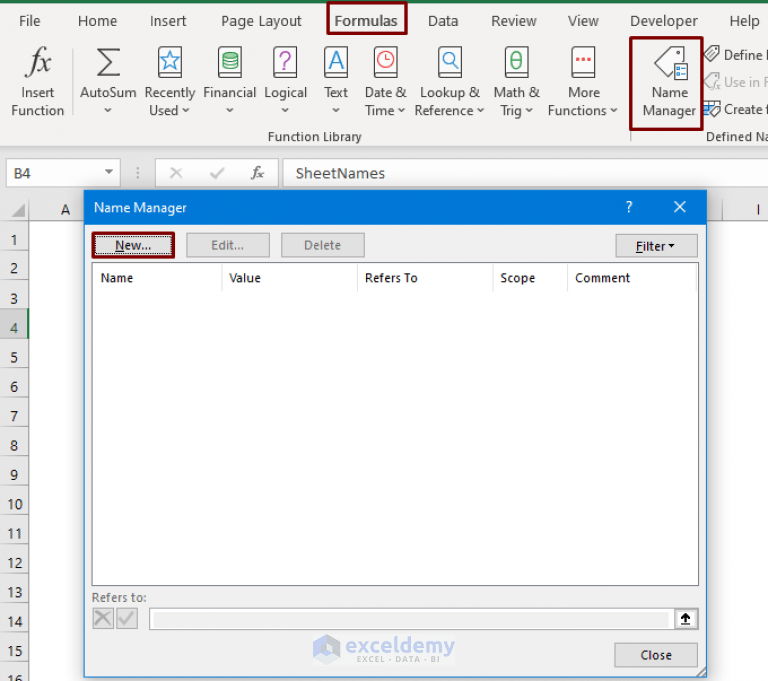768x681 pixels.
Task: Click the Name Manager title bar X
Action: (x=679, y=207)
